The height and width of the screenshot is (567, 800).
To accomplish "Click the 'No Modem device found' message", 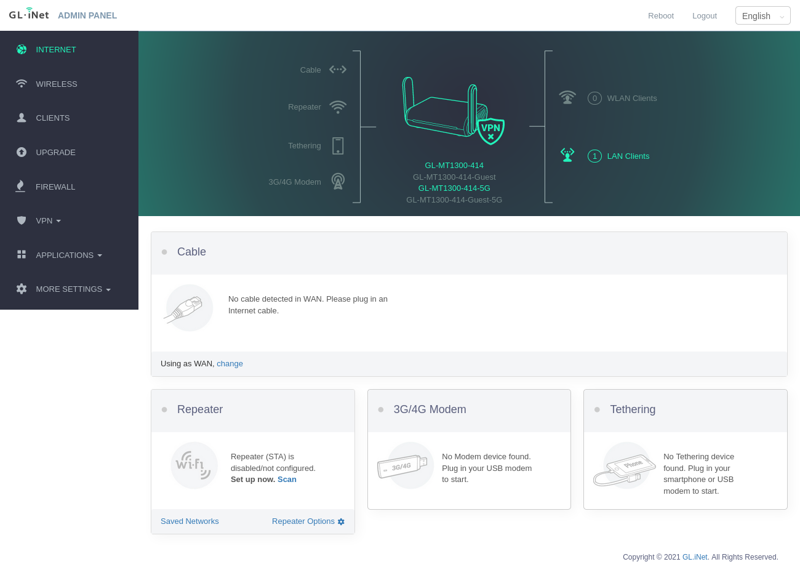I will [487, 468].
